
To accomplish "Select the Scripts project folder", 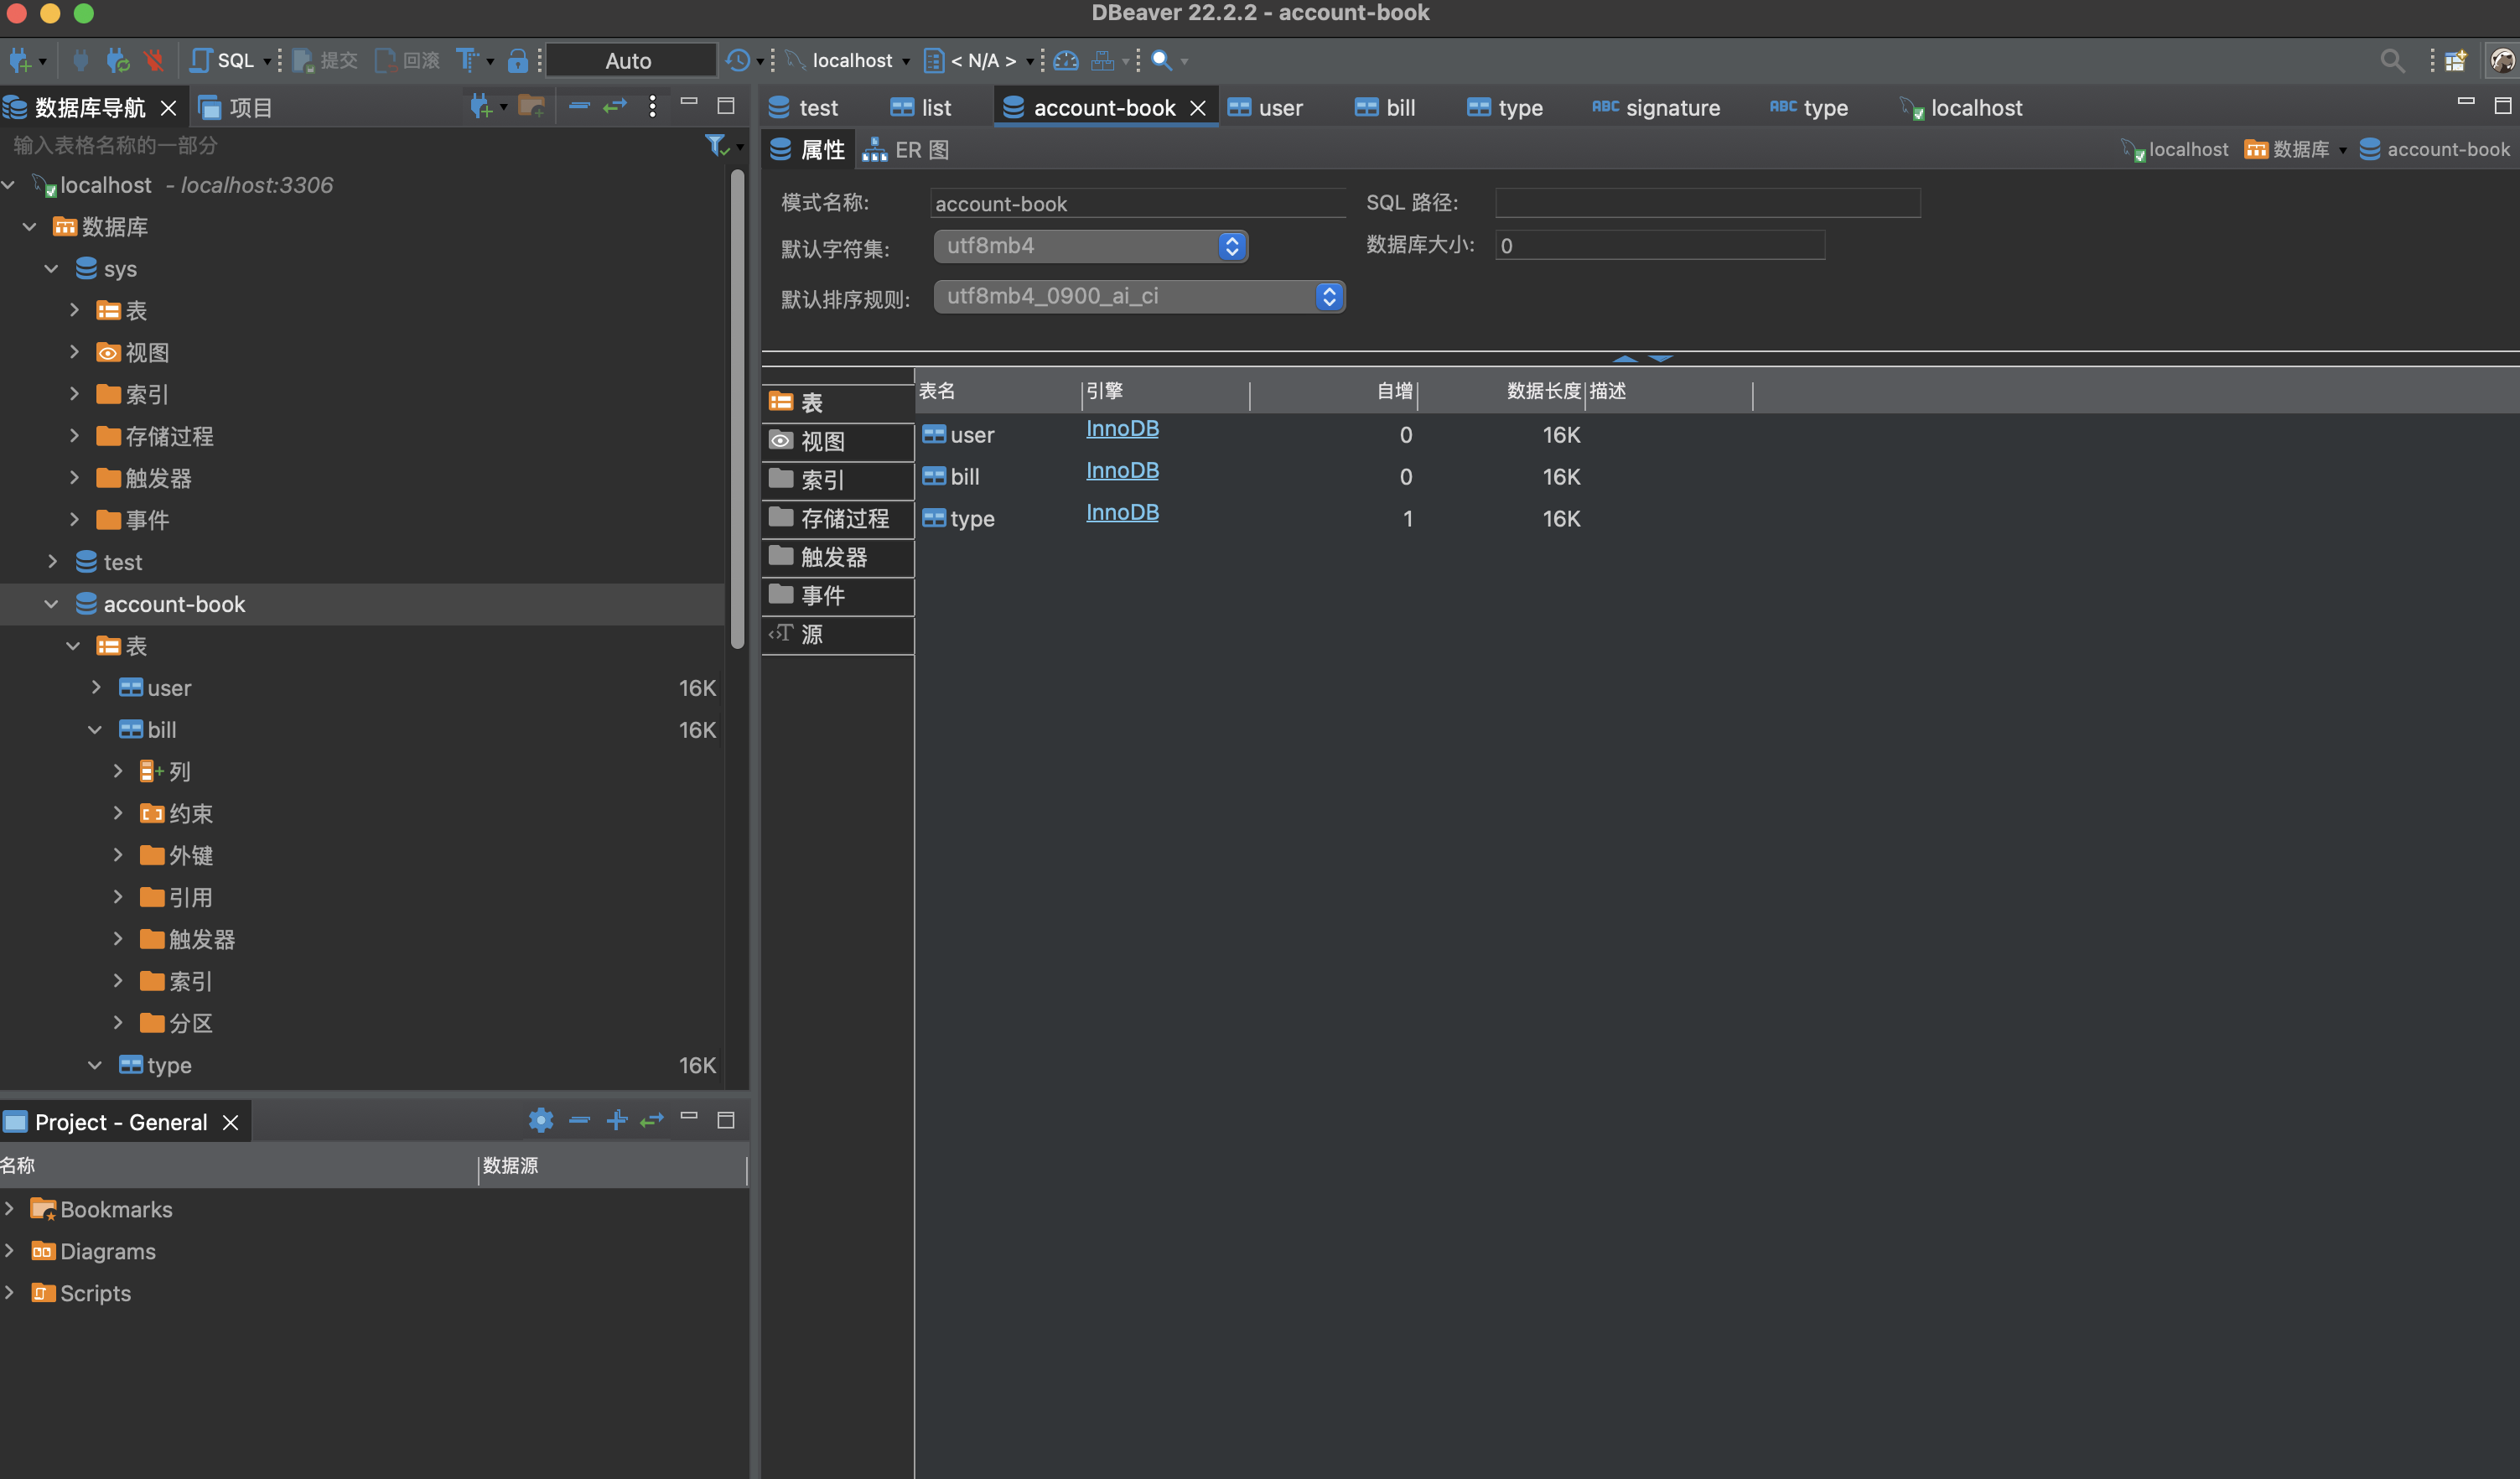I will click(x=81, y=1293).
